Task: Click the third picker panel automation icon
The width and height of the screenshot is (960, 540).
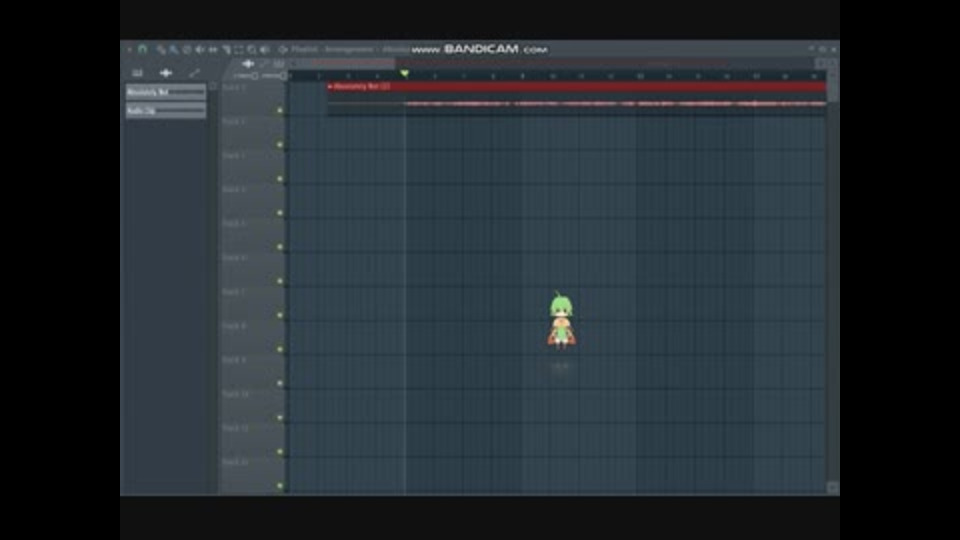Action: coord(194,73)
